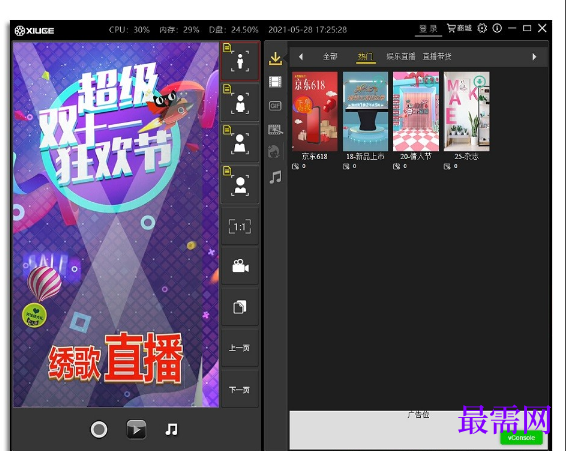The height and width of the screenshot is (451, 570).
Task: Click the date and time 2021-05-28 readout
Action: pos(308,30)
